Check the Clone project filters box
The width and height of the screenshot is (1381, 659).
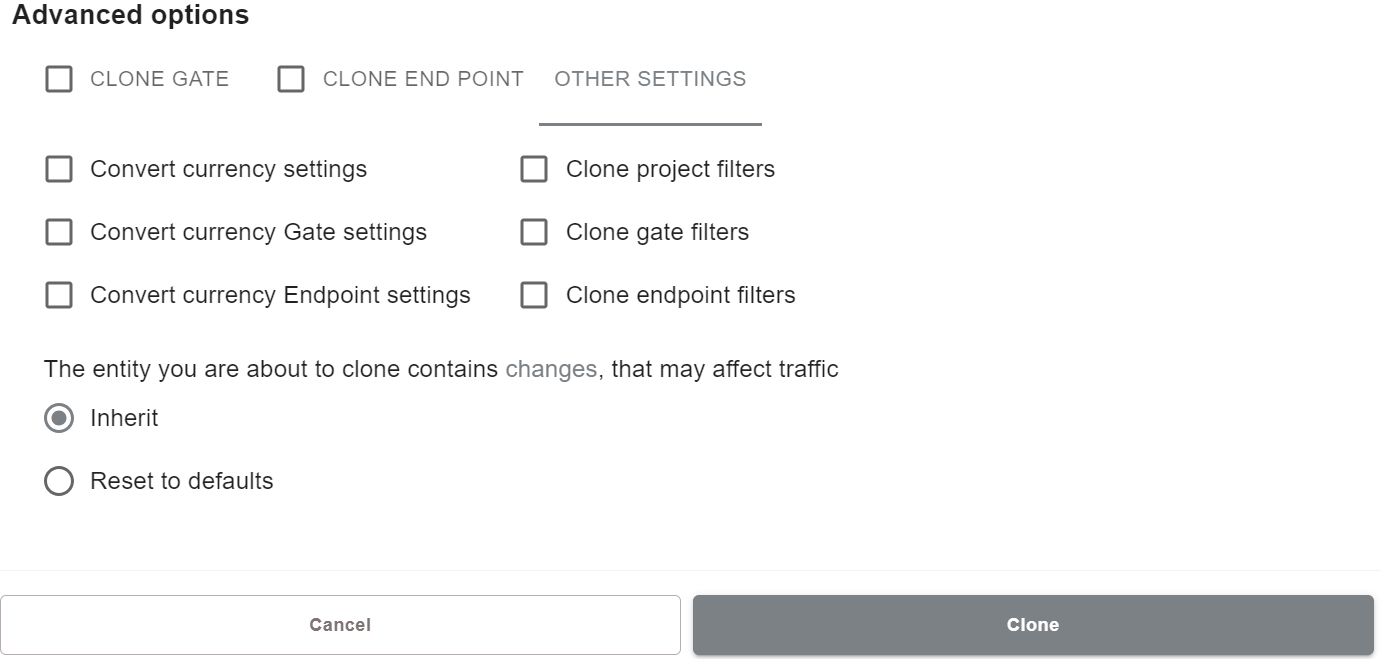coord(534,169)
